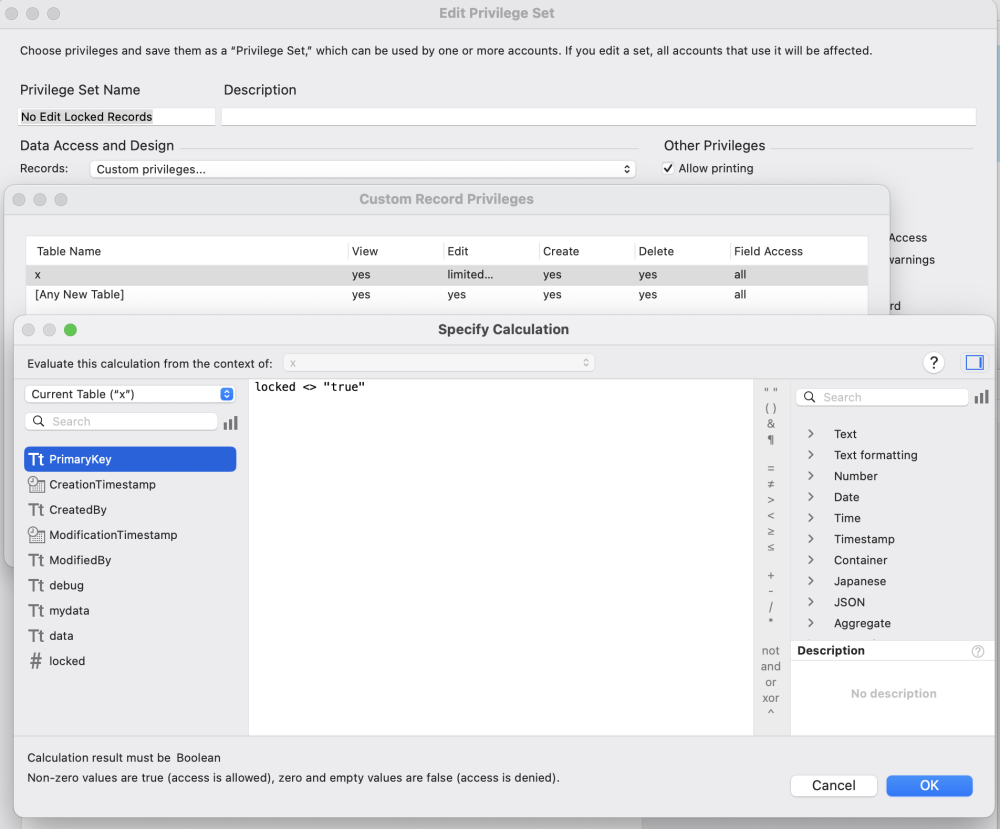
Task: Click the help question mark button
Action: pyautogui.click(x=934, y=363)
